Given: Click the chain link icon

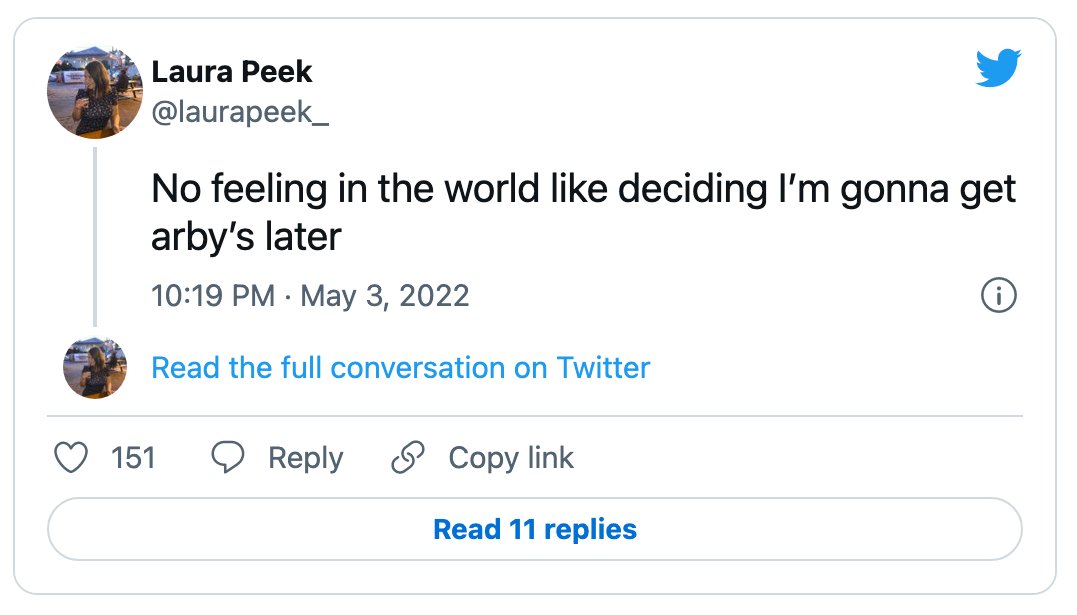Looking at the screenshot, I should (408, 458).
